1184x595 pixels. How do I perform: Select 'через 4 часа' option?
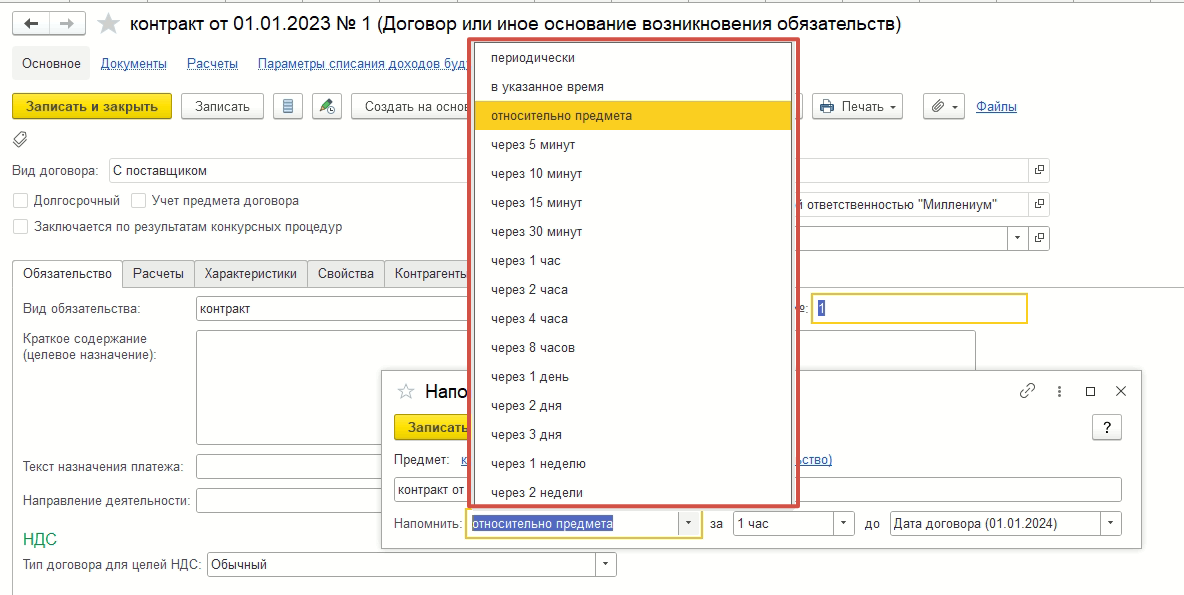(633, 319)
